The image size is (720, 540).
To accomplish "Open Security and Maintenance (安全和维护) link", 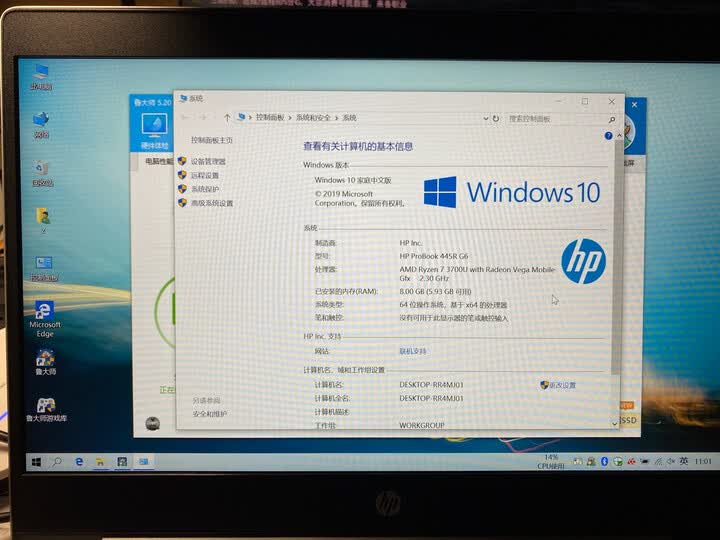I will pos(210,414).
